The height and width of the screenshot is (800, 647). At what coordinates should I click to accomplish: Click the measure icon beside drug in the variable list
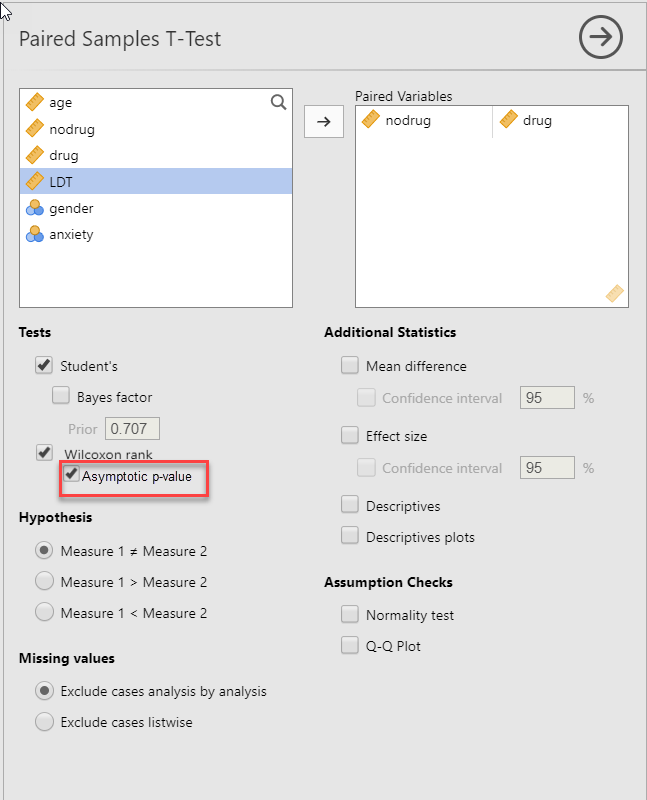click(x=32, y=155)
